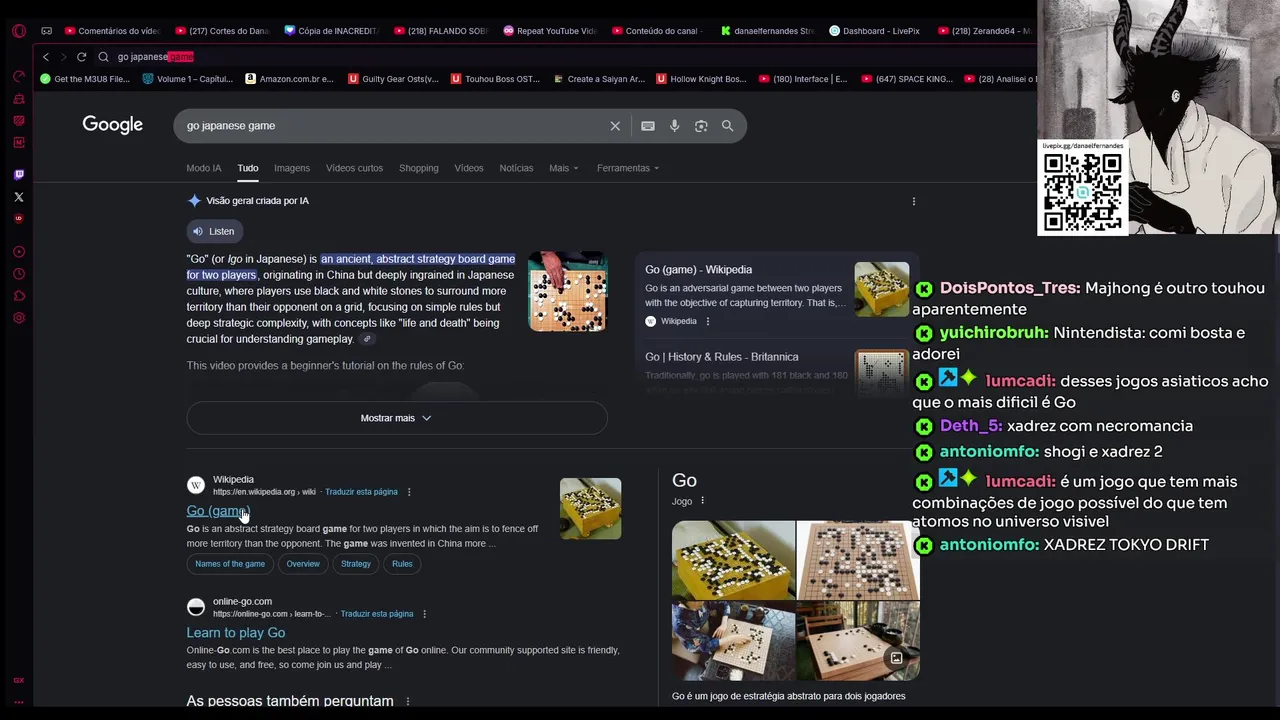Image resolution: width=1280 pixels, height=720 pixels.
Task: Open Go board thumbnail in AI overview
Action: click(567, 291)
